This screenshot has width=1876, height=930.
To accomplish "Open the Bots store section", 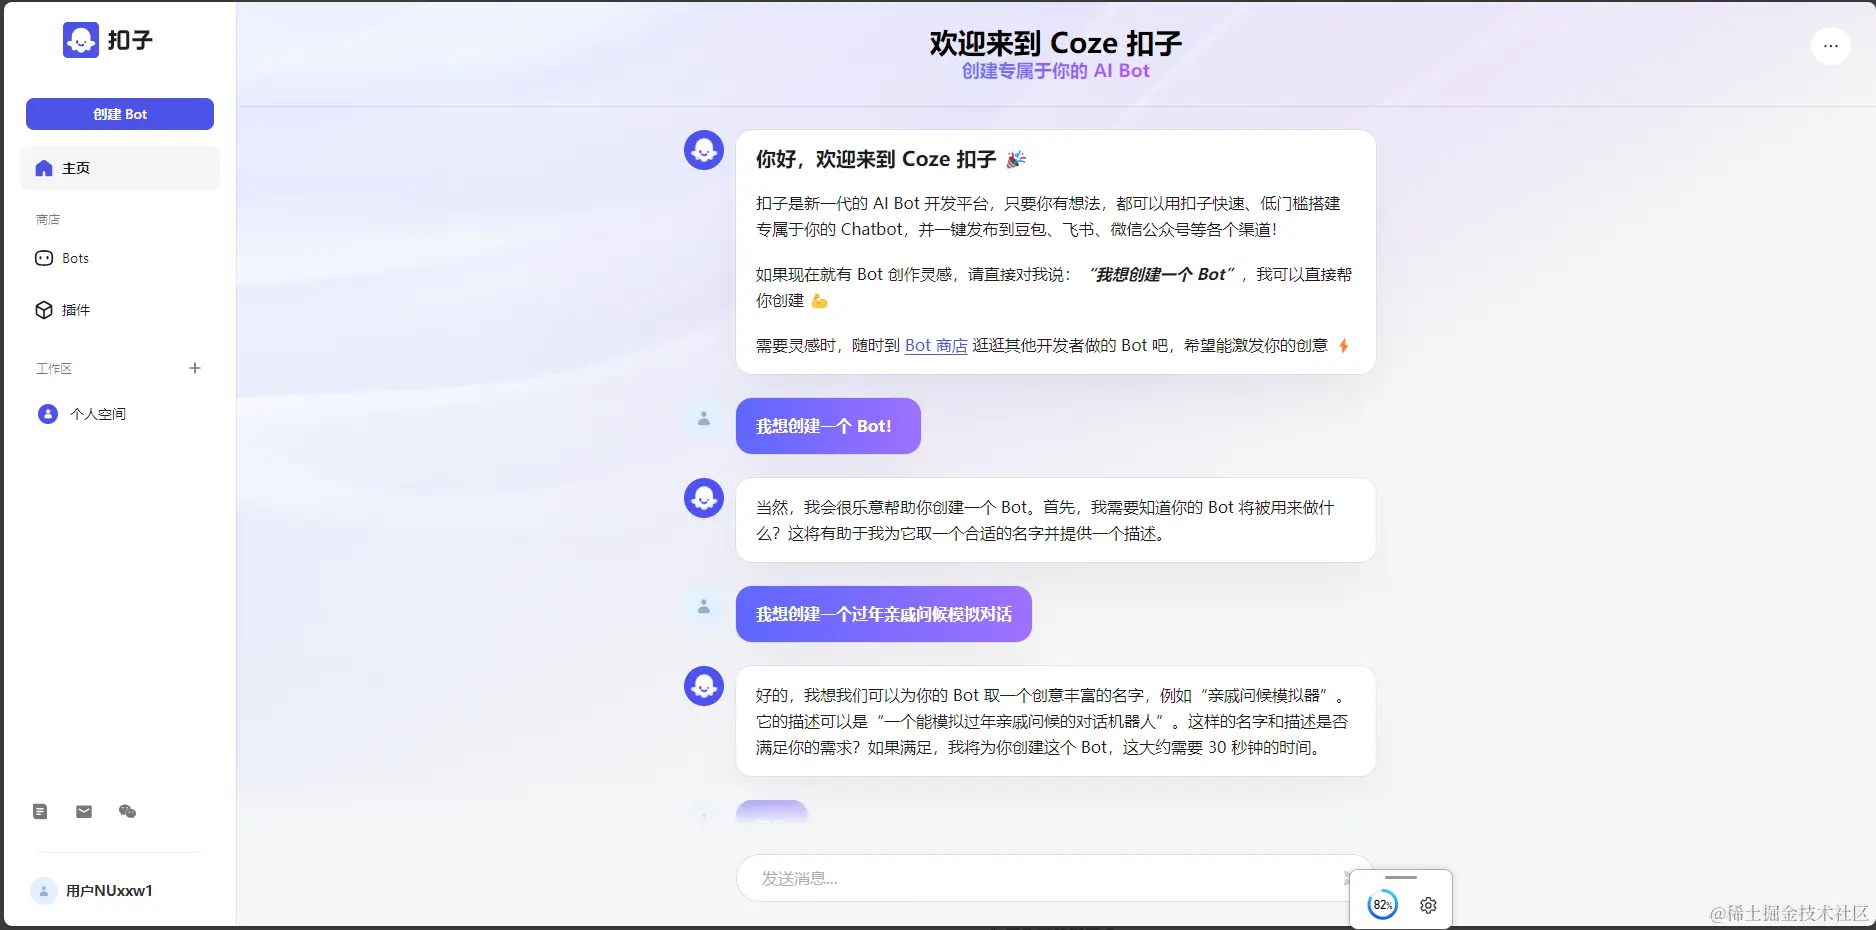I will (x=120, y=258).
